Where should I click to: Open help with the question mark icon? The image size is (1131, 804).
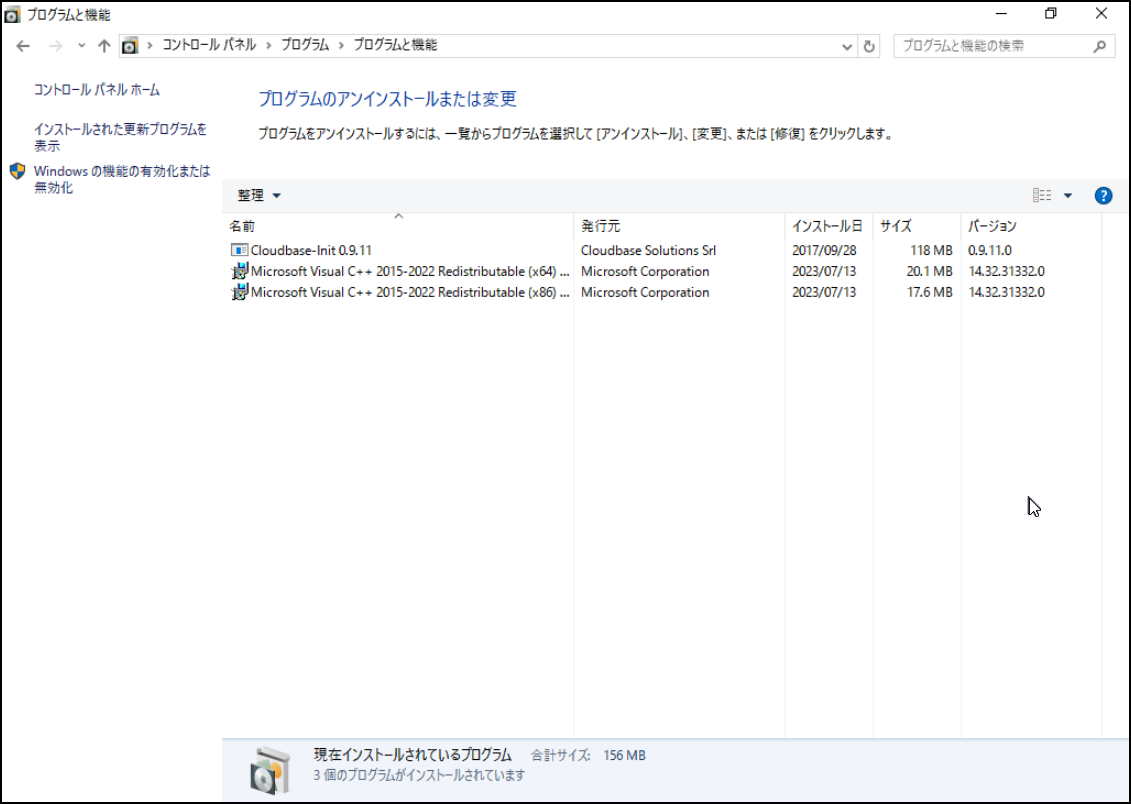click(1104, 195)
